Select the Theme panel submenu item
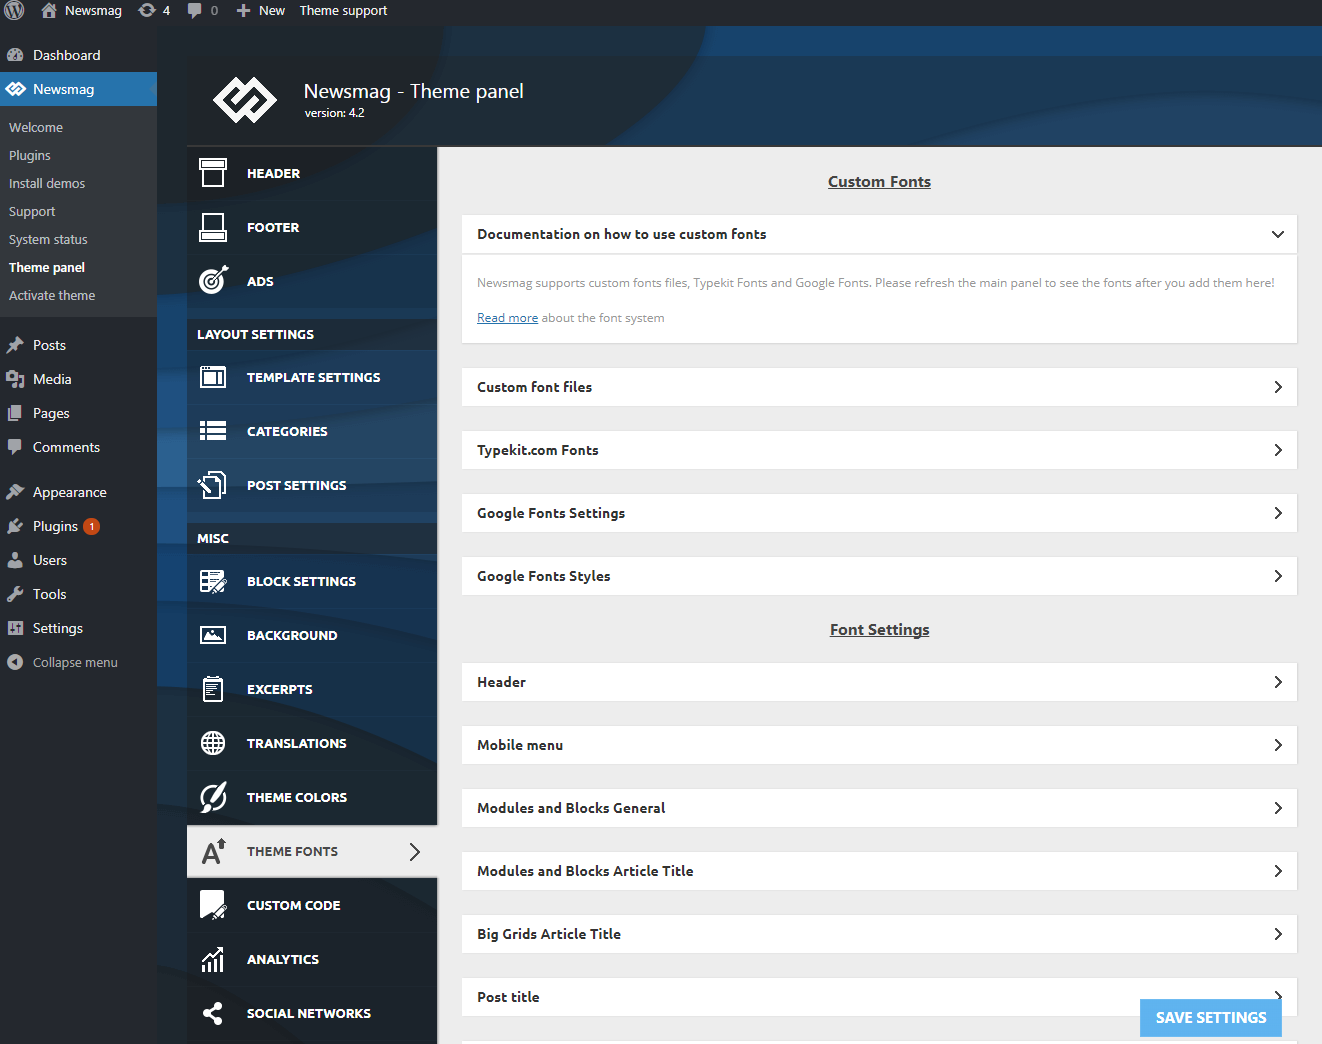The height and width of the screenshot is (1044, 1322). (x=47, y=267)
